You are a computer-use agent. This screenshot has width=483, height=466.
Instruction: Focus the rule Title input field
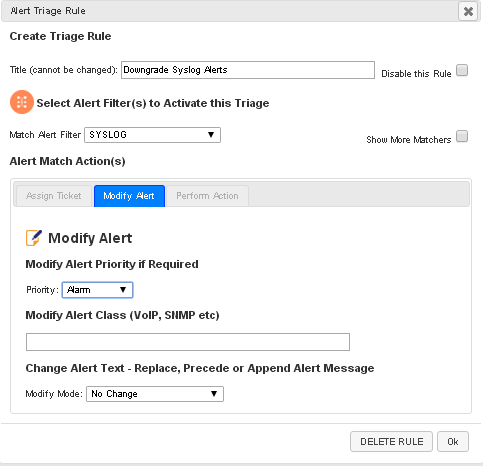[248, 70]
